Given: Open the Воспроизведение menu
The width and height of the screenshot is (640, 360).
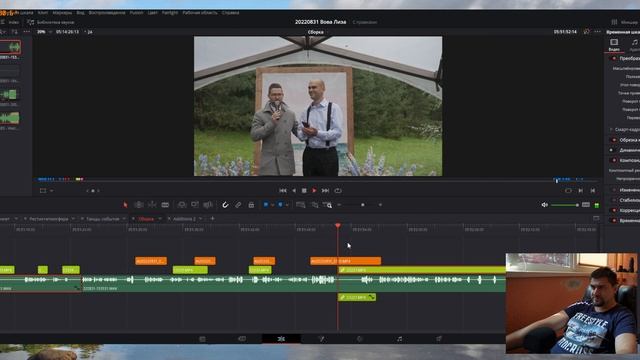Looking at the screenshot, I should (x=107, y=13).
